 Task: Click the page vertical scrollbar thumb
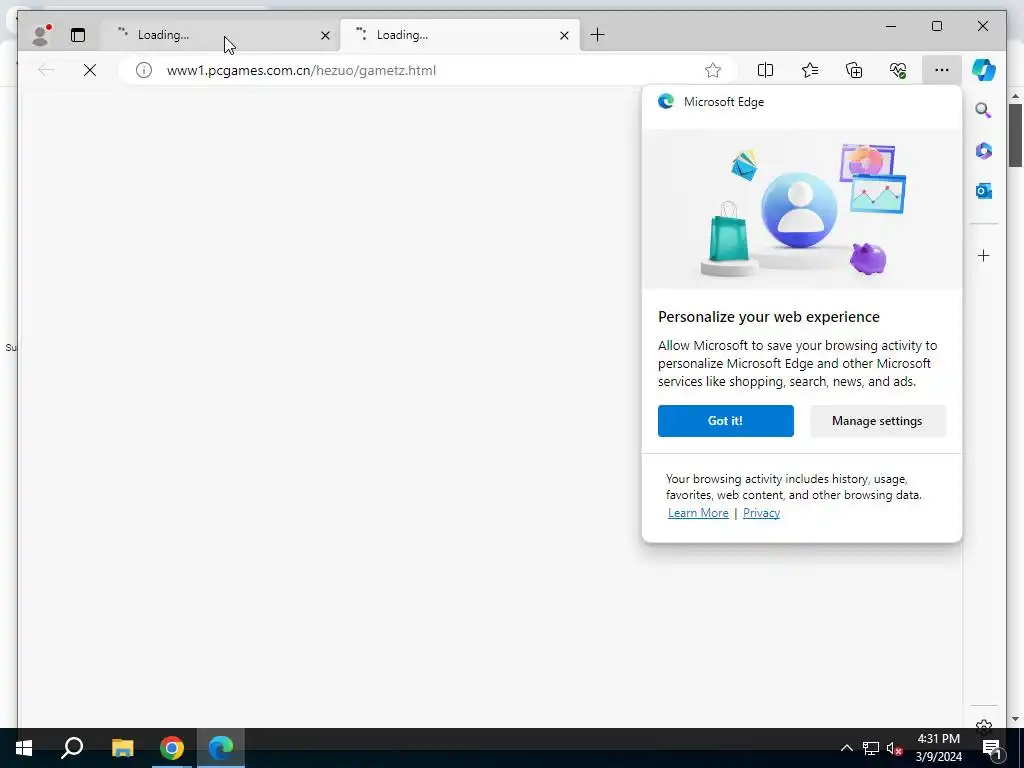tap(1015, 135)
